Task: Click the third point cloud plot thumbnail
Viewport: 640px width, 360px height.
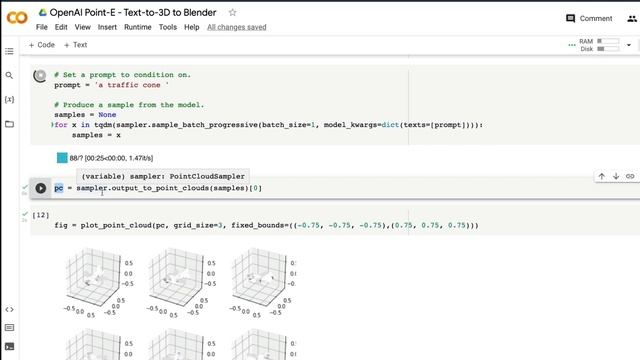Action: [263, 283]
